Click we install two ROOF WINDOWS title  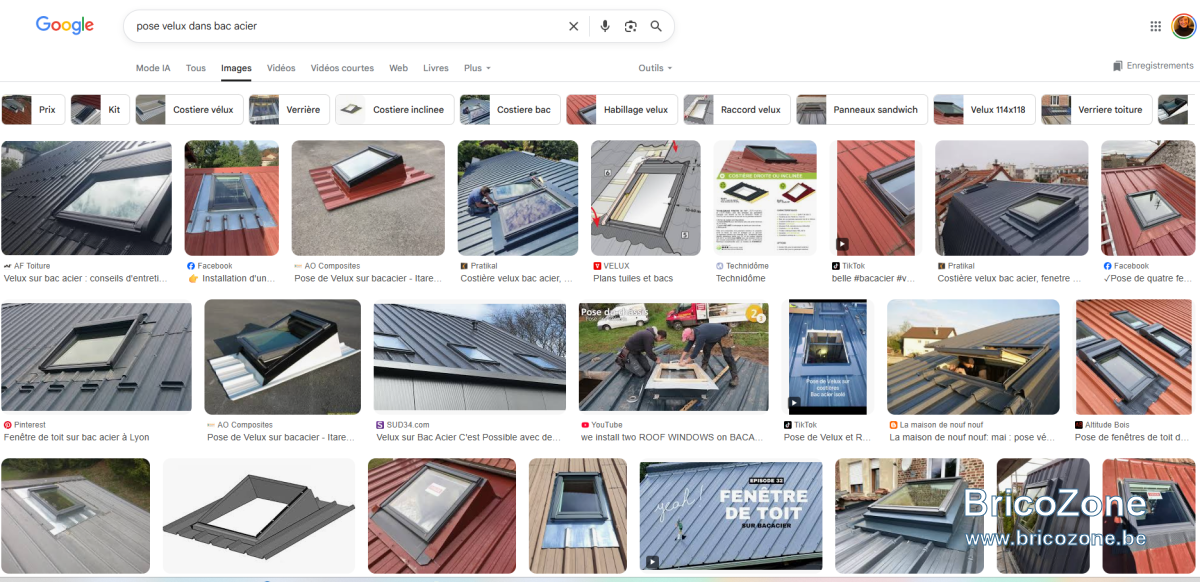coord(674,437)
